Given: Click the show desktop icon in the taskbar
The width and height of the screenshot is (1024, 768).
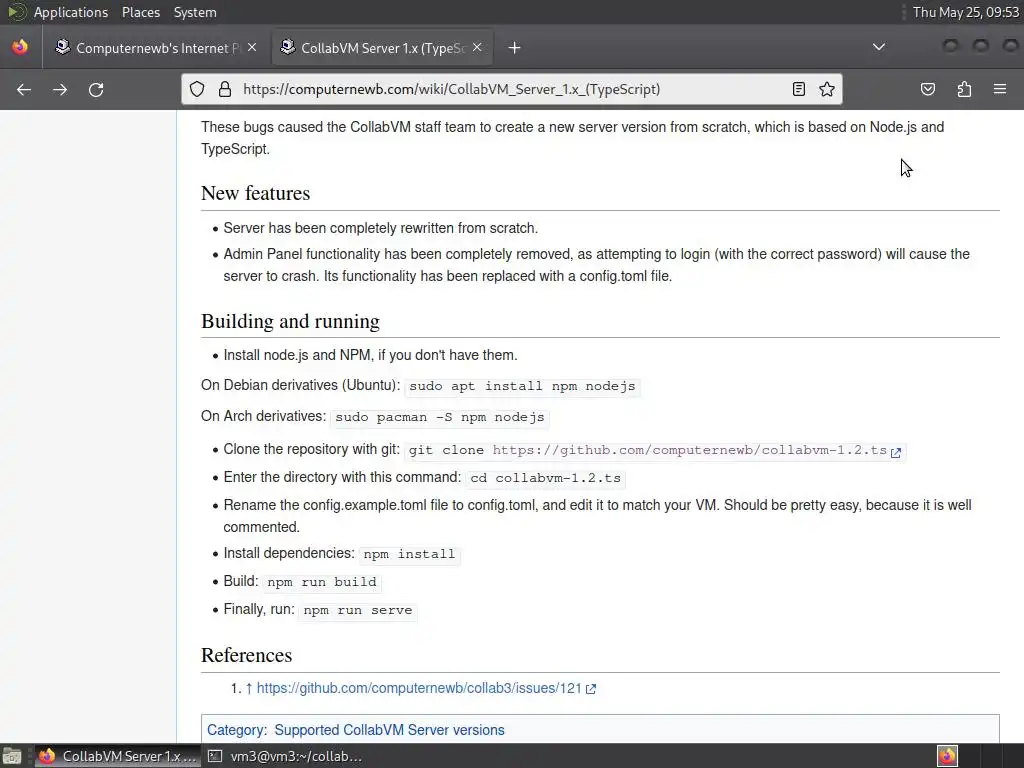Looking at the screenshot, I should (12, 756).
